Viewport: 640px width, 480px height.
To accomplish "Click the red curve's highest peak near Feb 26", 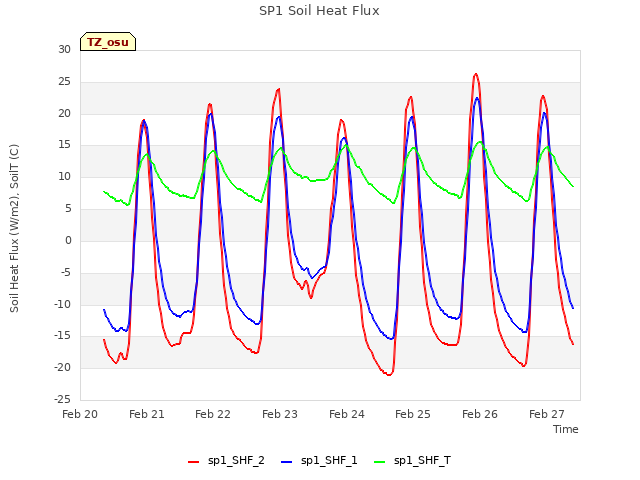I will click(x=476, y=74).
